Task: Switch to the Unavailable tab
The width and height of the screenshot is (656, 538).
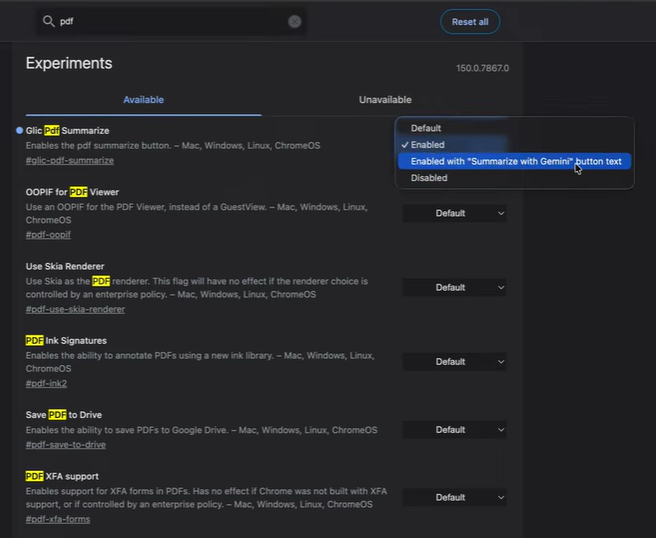Action: [385, 100]
